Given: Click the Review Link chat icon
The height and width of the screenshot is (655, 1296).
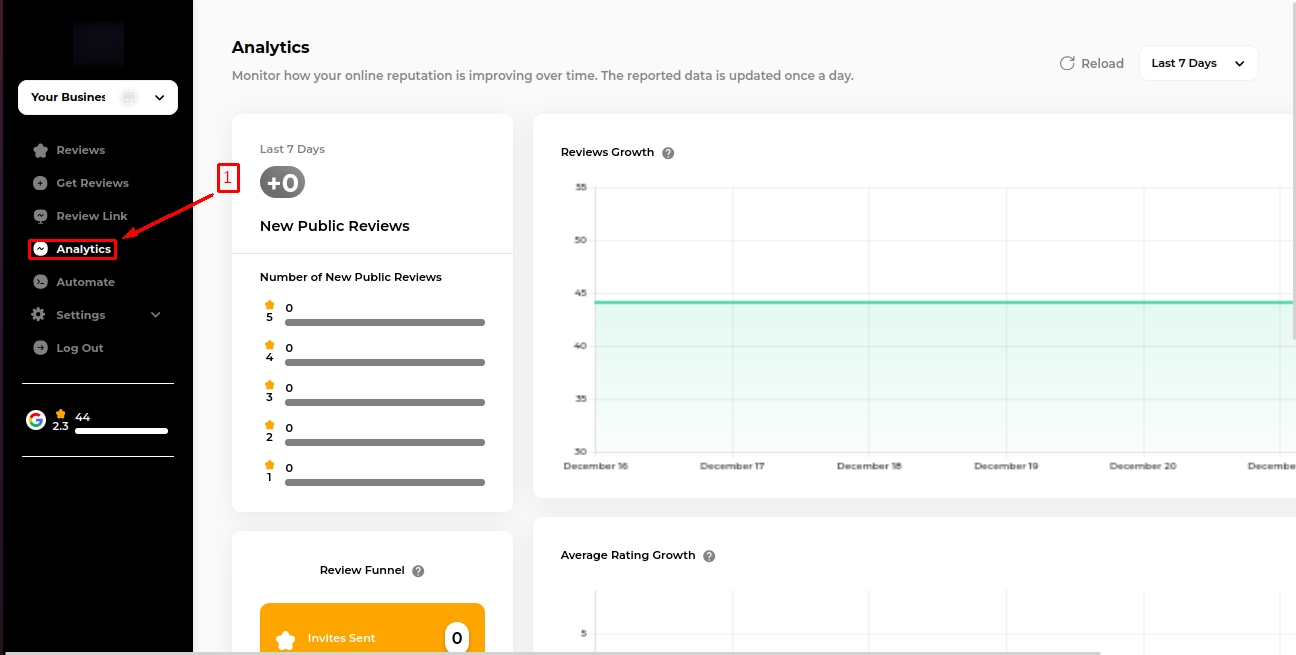Looking at the screenshot, I should point(40,217).
